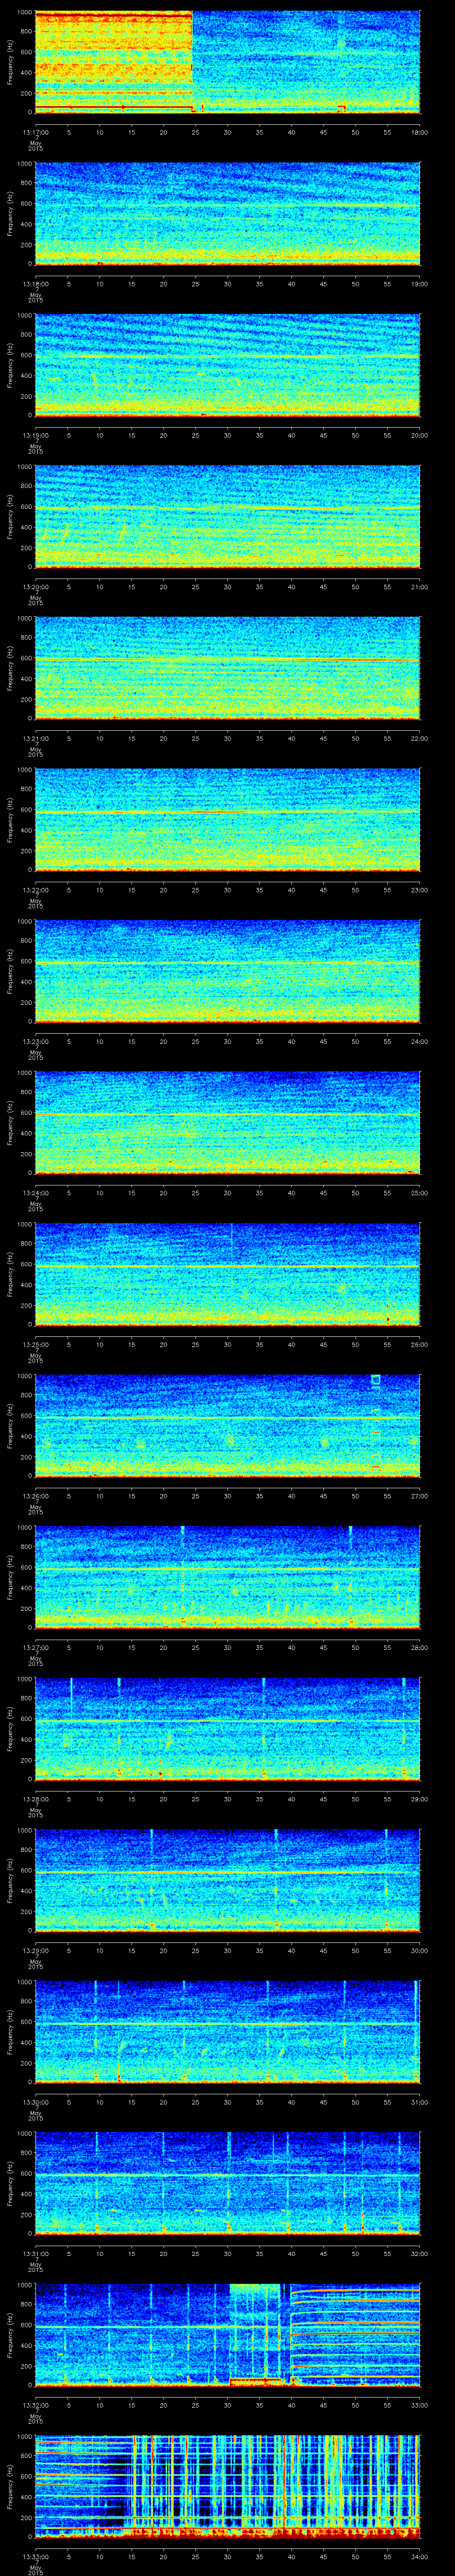
Task: Select the spectrogram panel beginning at 13:26:00
Action: [227, 1425]
